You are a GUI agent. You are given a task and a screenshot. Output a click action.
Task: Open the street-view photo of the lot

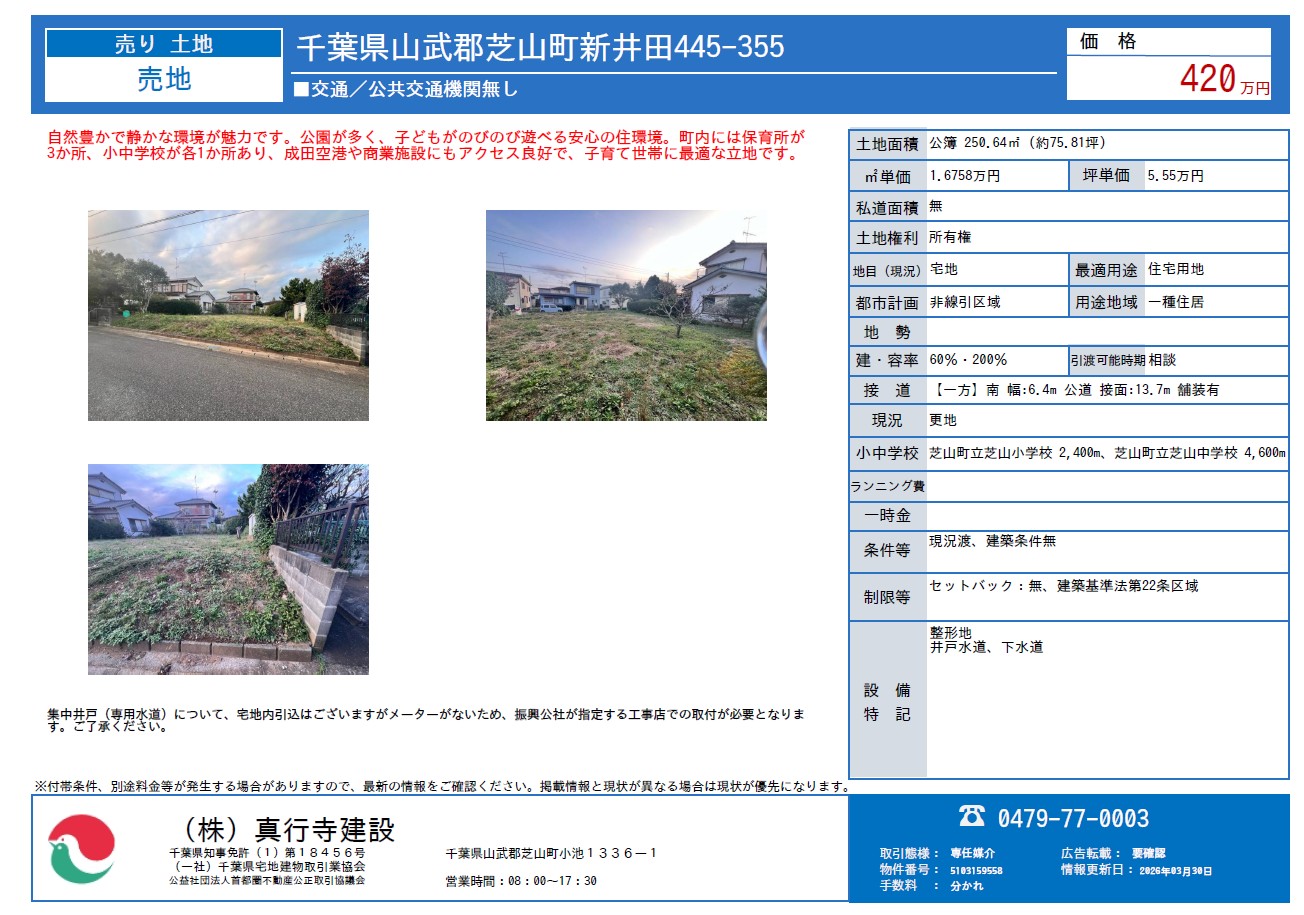[228, 315]
